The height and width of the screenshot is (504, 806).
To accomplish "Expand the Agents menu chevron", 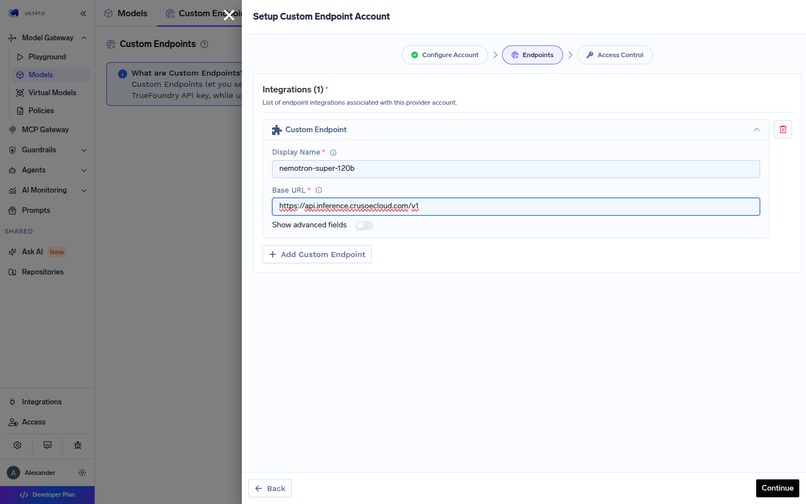I will (84, 170).
